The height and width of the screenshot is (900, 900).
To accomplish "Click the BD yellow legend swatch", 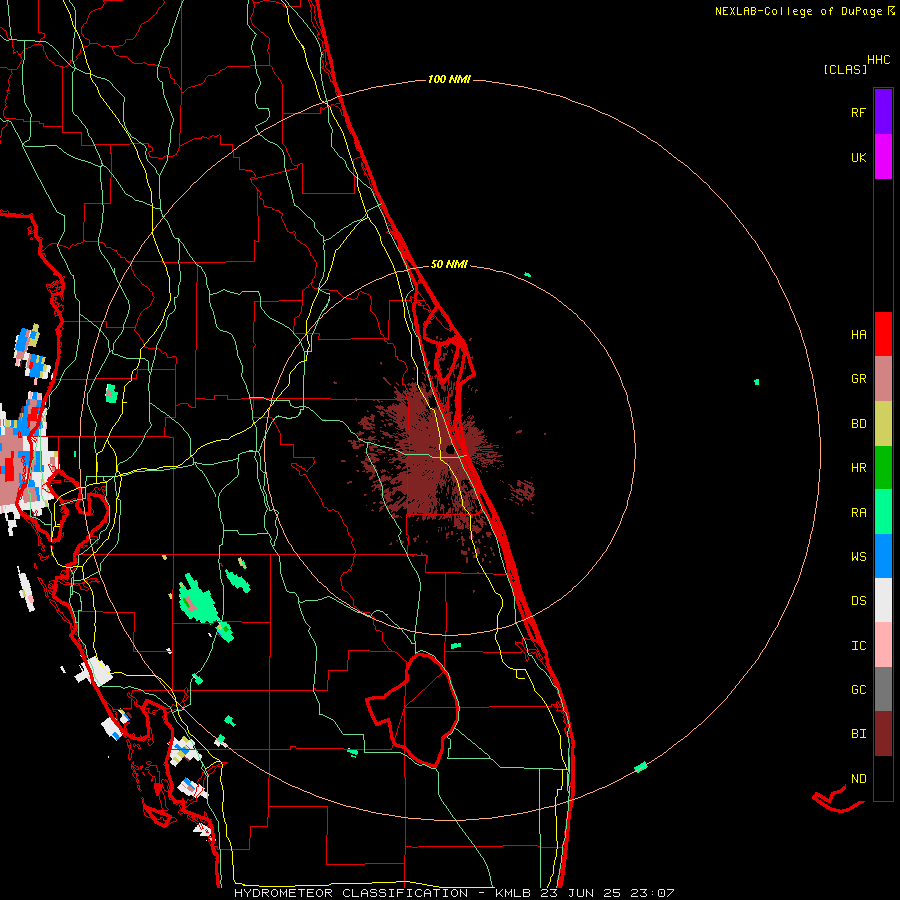I will pos(883,424).
